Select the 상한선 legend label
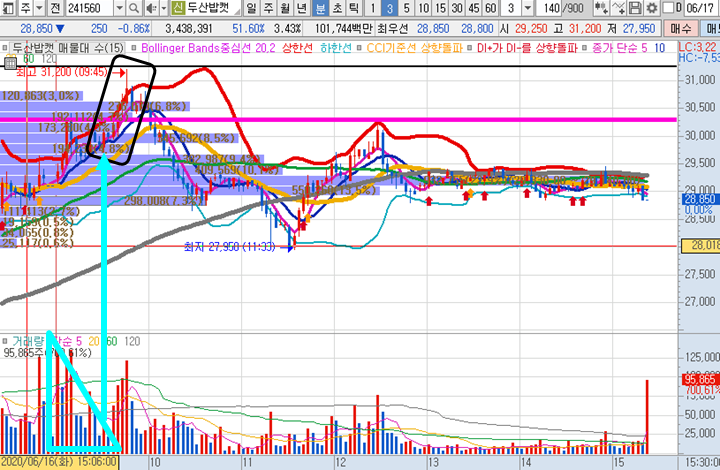 pyautogui.click(x=297, y=48)
